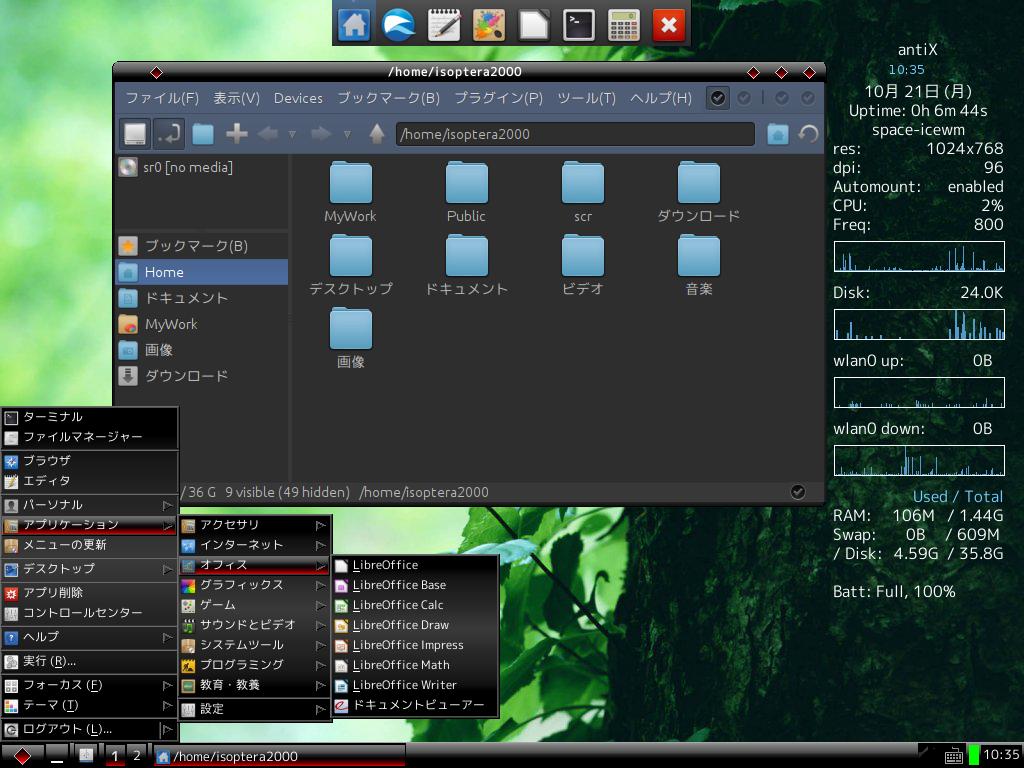Open the back history dropdown arrow
The image size is (1024, 768).
[292, 134]
